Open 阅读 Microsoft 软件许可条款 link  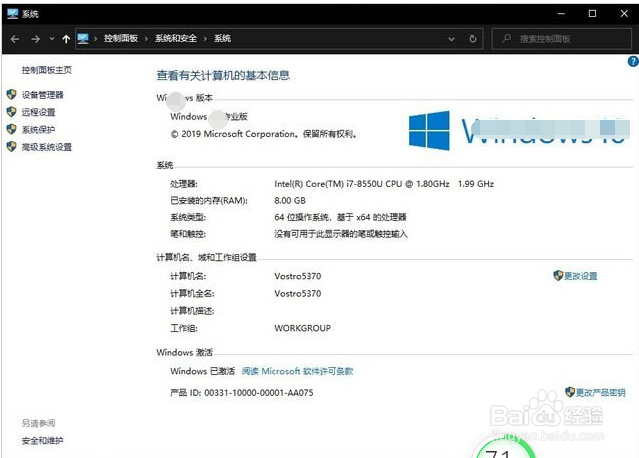(x=297, y=371)
